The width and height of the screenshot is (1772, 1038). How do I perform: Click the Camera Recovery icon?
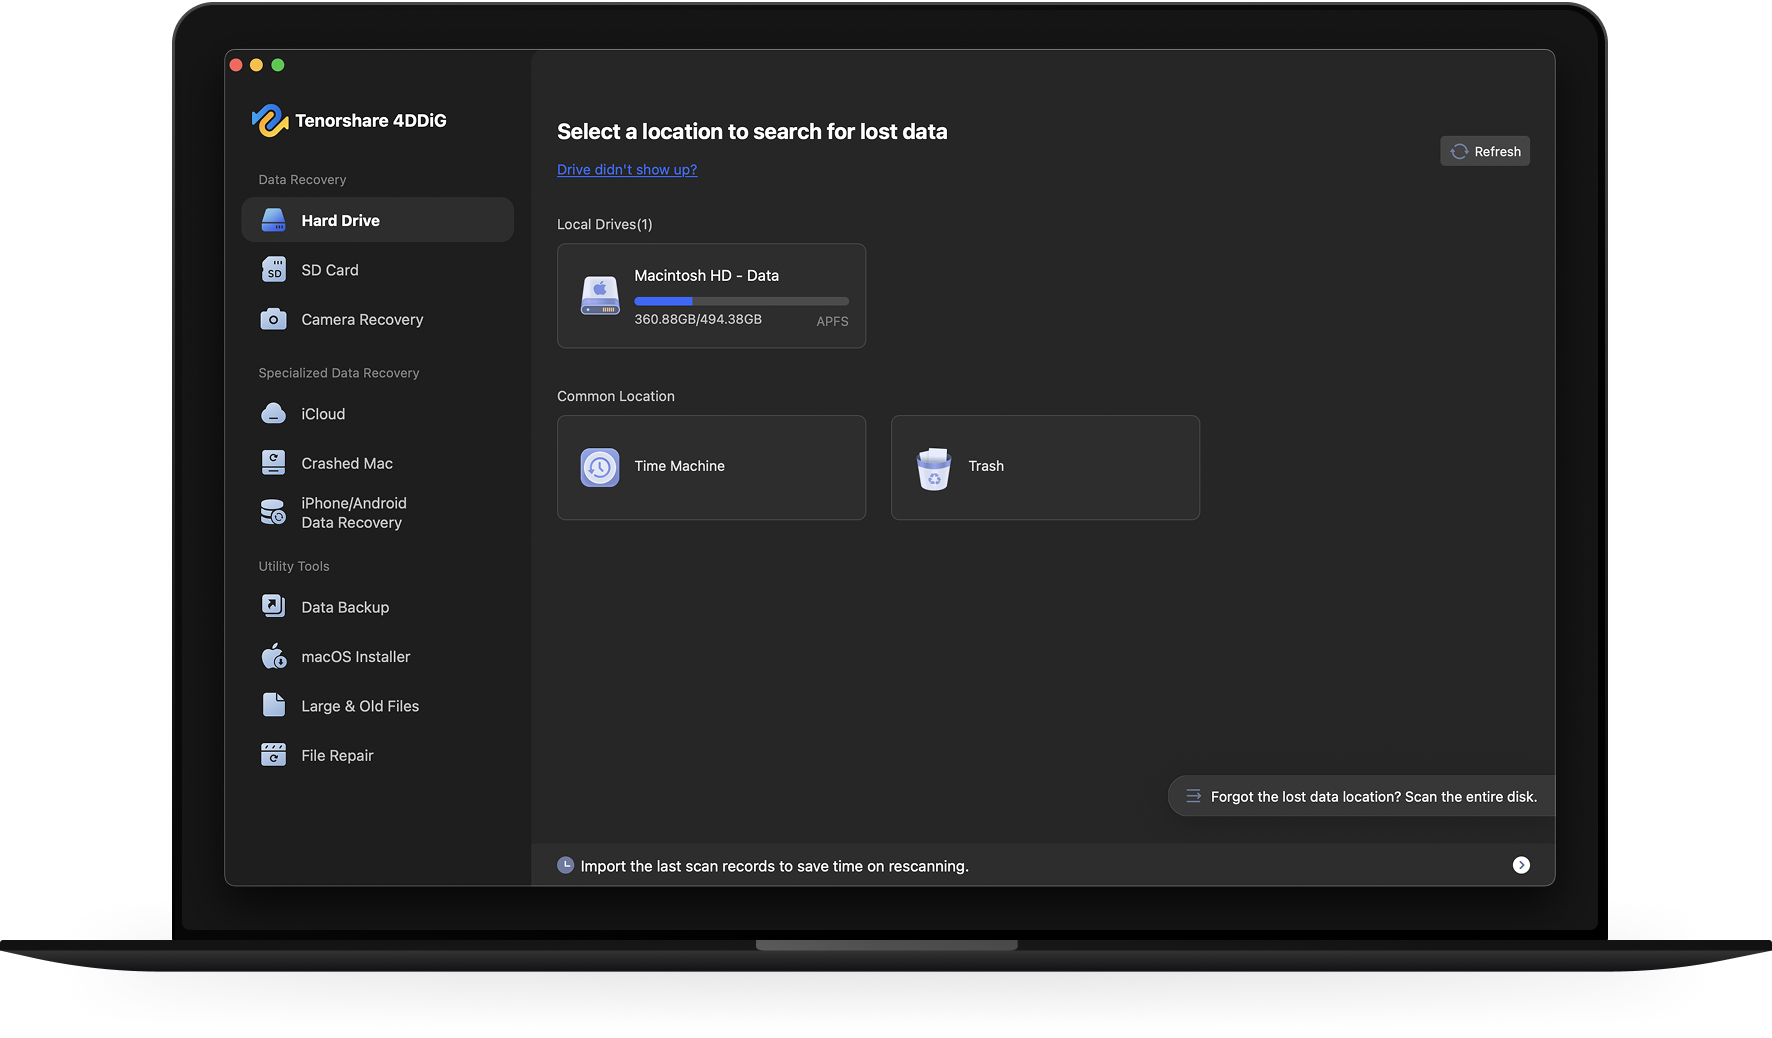[x=273, y=319]
